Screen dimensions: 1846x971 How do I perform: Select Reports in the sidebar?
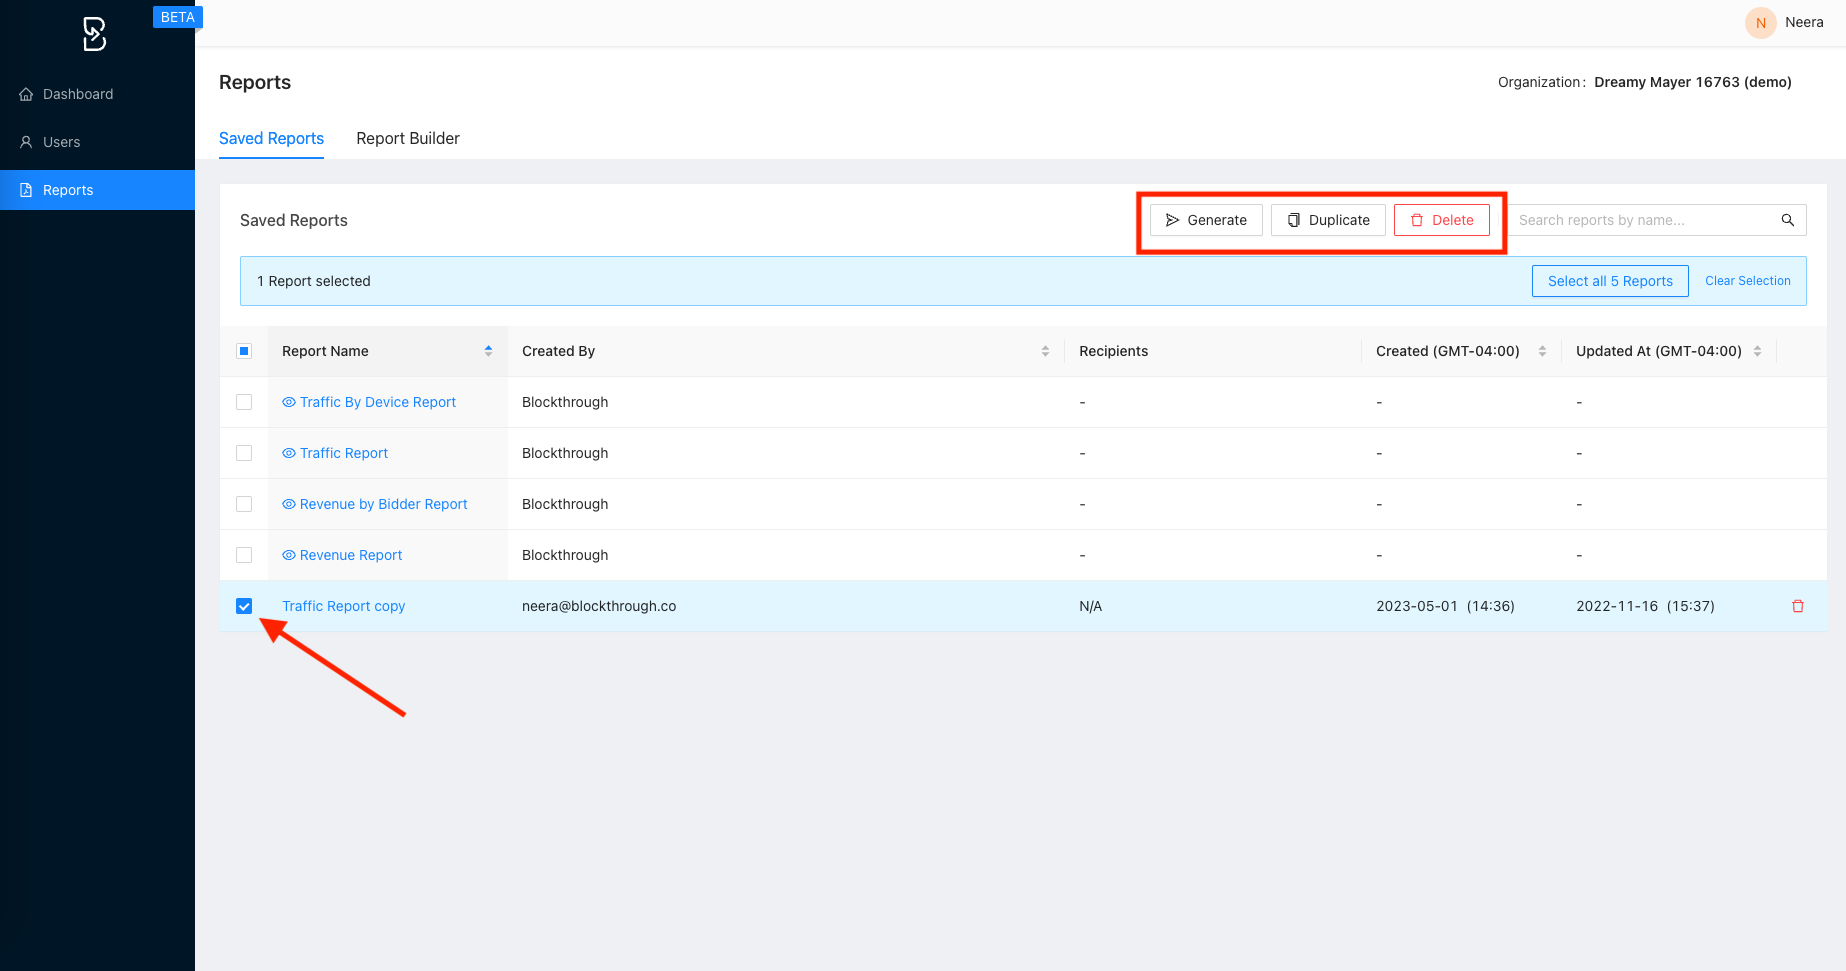tap(97, 190)
